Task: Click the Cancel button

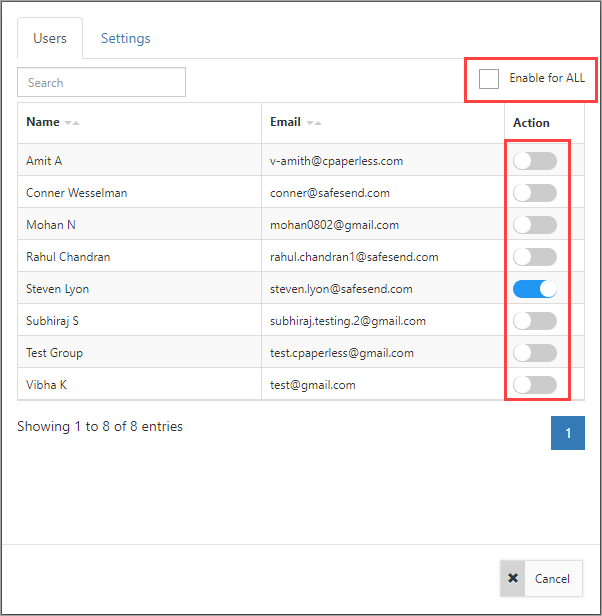Action: coord(541,578)
